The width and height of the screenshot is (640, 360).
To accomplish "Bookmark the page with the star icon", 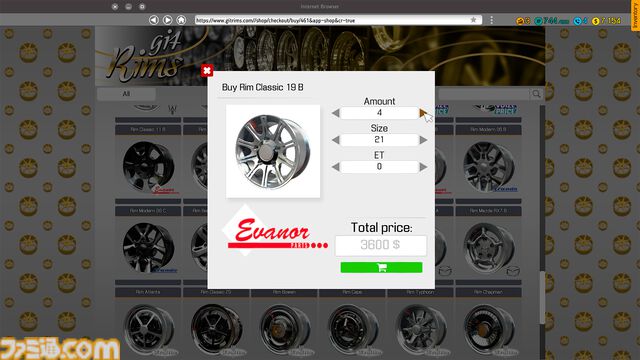I will pyautogui.click(x=473, y=20).
